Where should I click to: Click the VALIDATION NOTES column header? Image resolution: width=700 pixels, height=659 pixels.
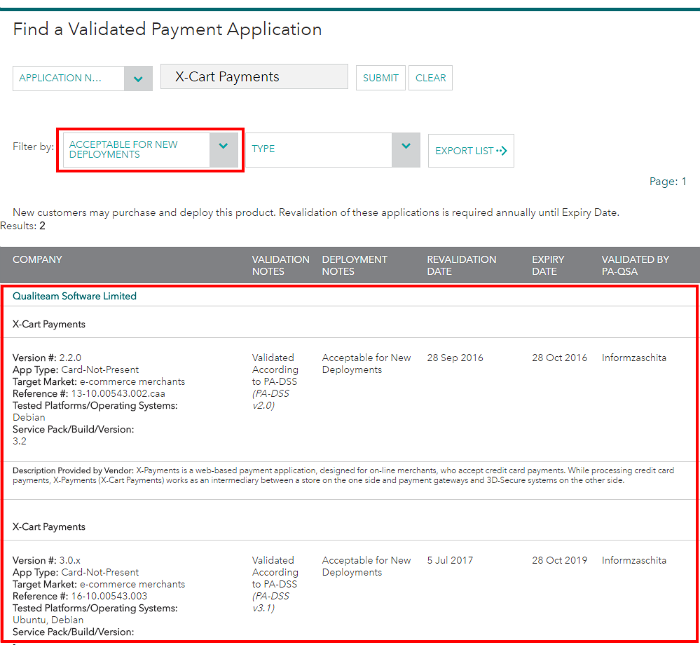[280, 265]
